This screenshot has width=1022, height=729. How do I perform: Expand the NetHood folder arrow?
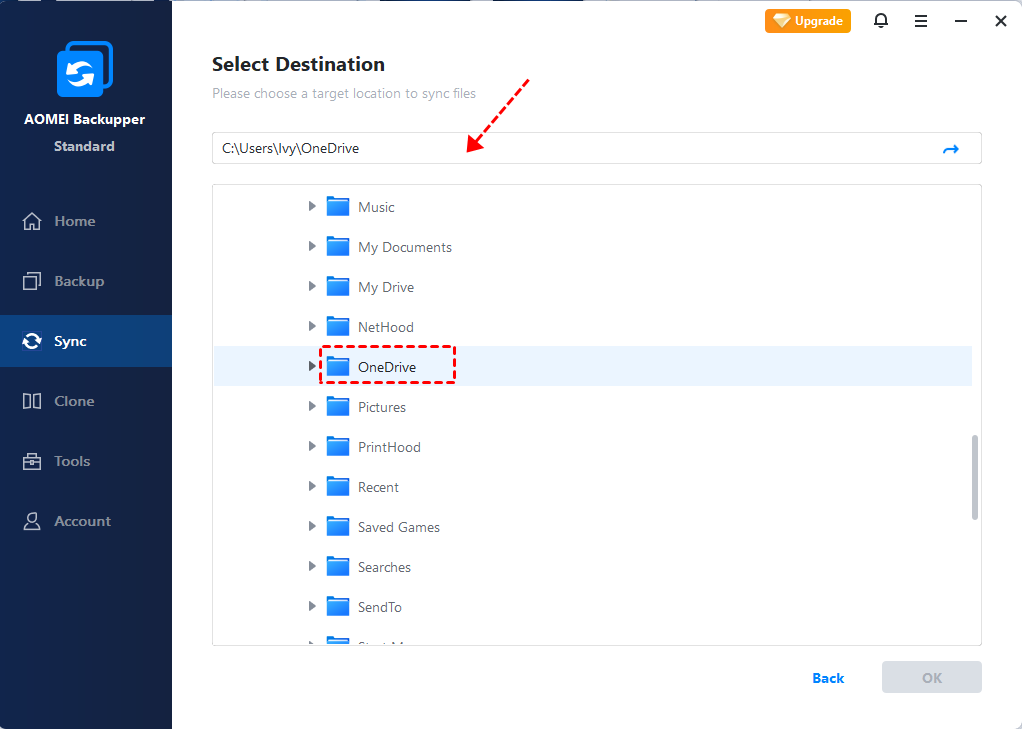point(312,327)
